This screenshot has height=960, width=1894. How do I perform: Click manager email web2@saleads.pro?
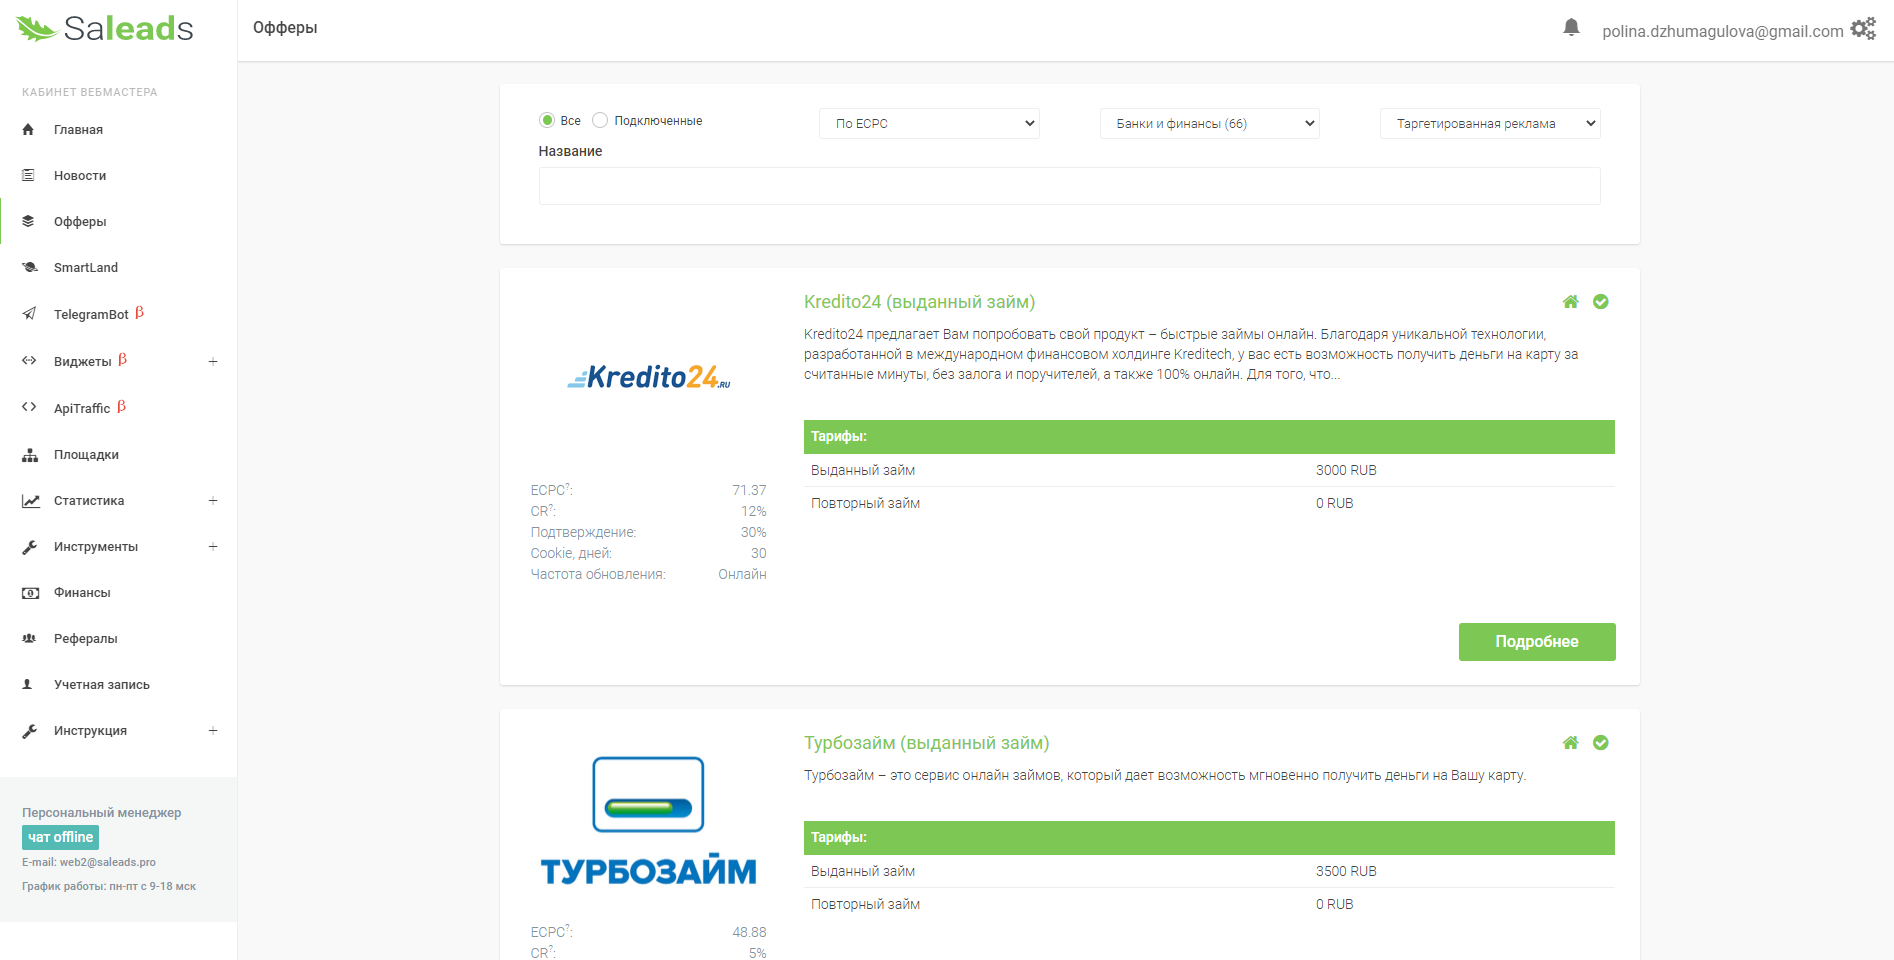[x=107, y=862]
